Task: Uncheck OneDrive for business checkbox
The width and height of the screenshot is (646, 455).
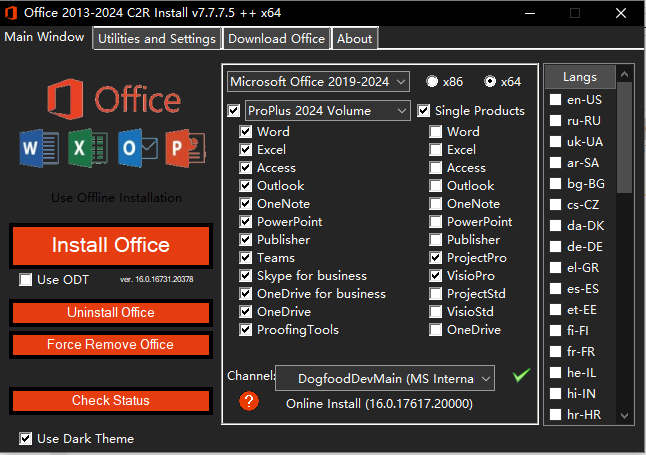Action: 246,294
